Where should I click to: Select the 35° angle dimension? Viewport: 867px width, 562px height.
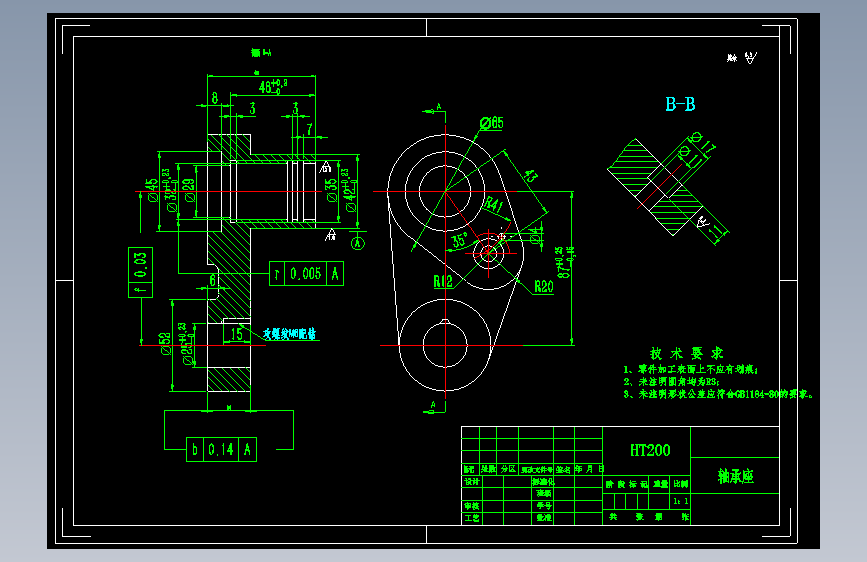pyautogui.click(x=459, y=241)
